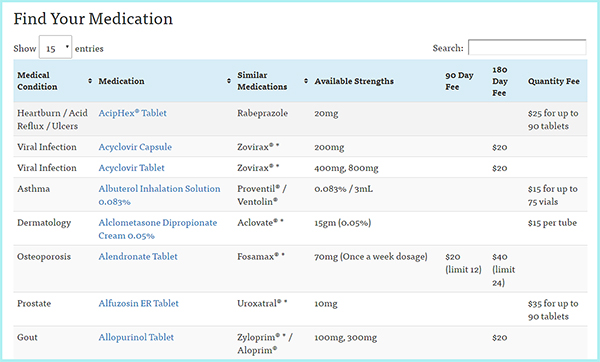Screen dimensions: 600x362
Task: Click the $35 for up to 90 tablets cell
Action: (553, 310)
